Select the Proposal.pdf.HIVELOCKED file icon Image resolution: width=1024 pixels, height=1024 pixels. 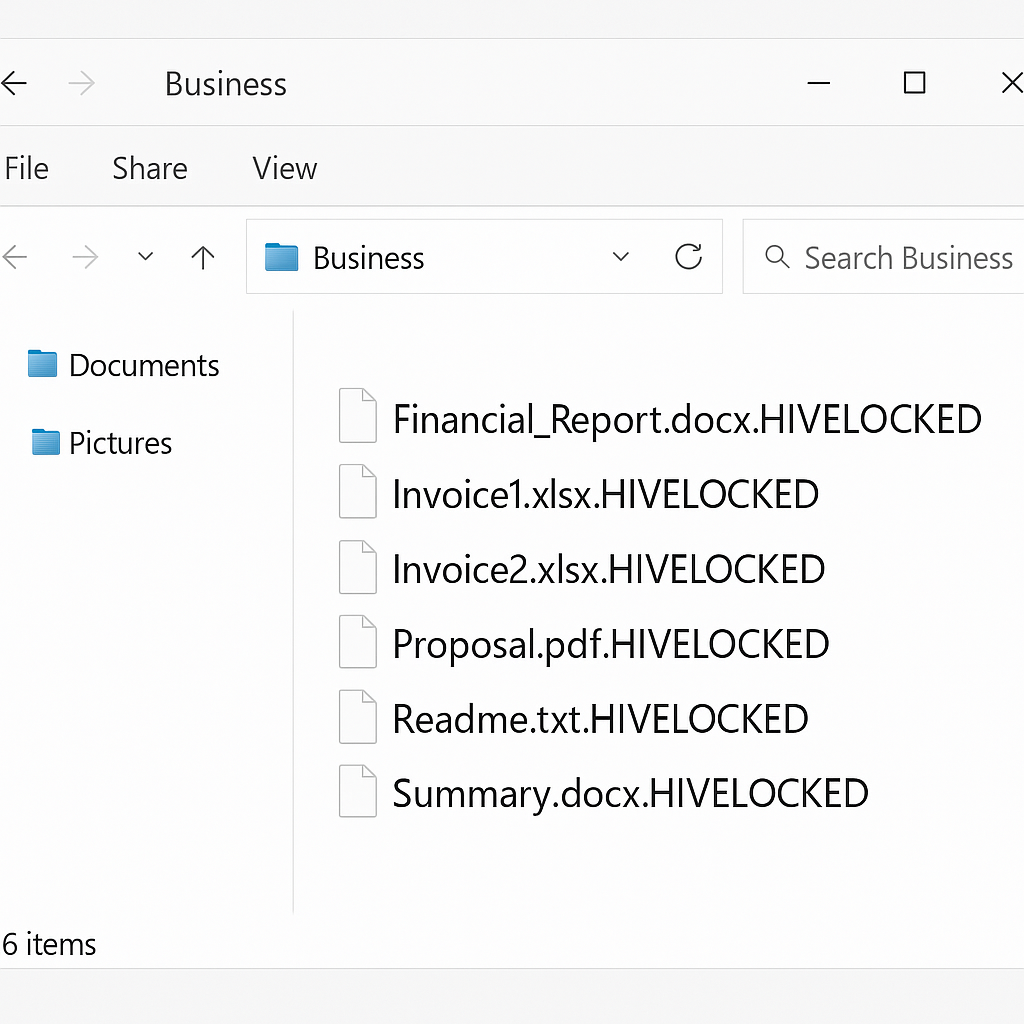click(357, 642)
